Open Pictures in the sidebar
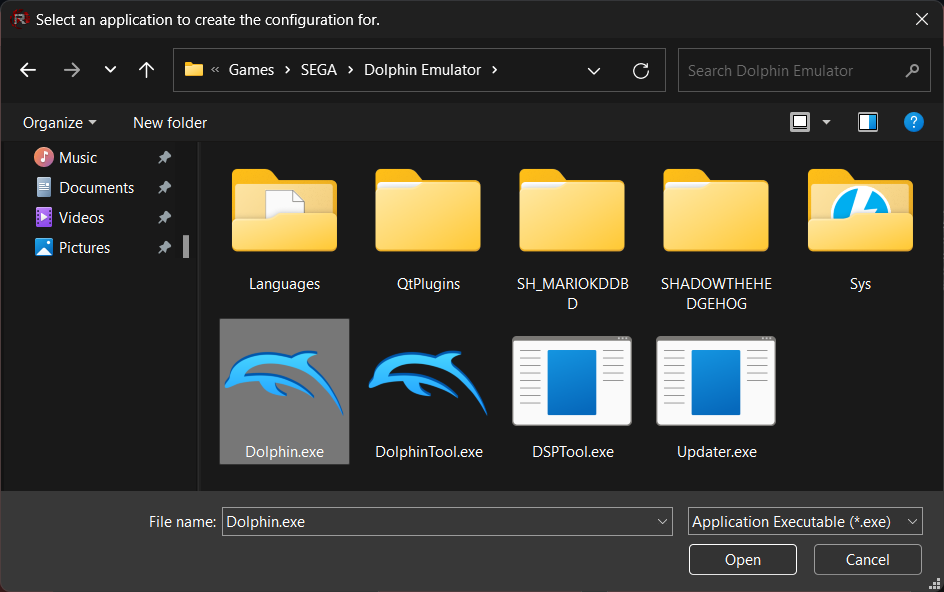Screen dimensions: 944x592 pyautogui.click(x=72, y=248)
